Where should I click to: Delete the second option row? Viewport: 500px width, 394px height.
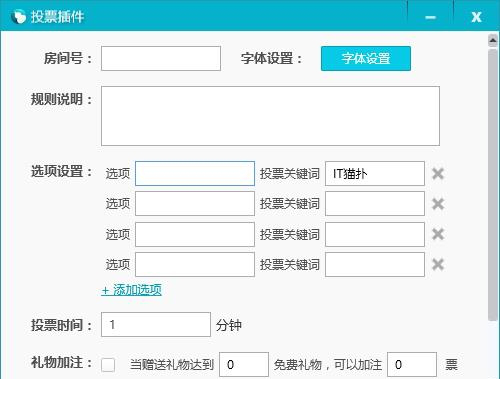click(438, 204)
